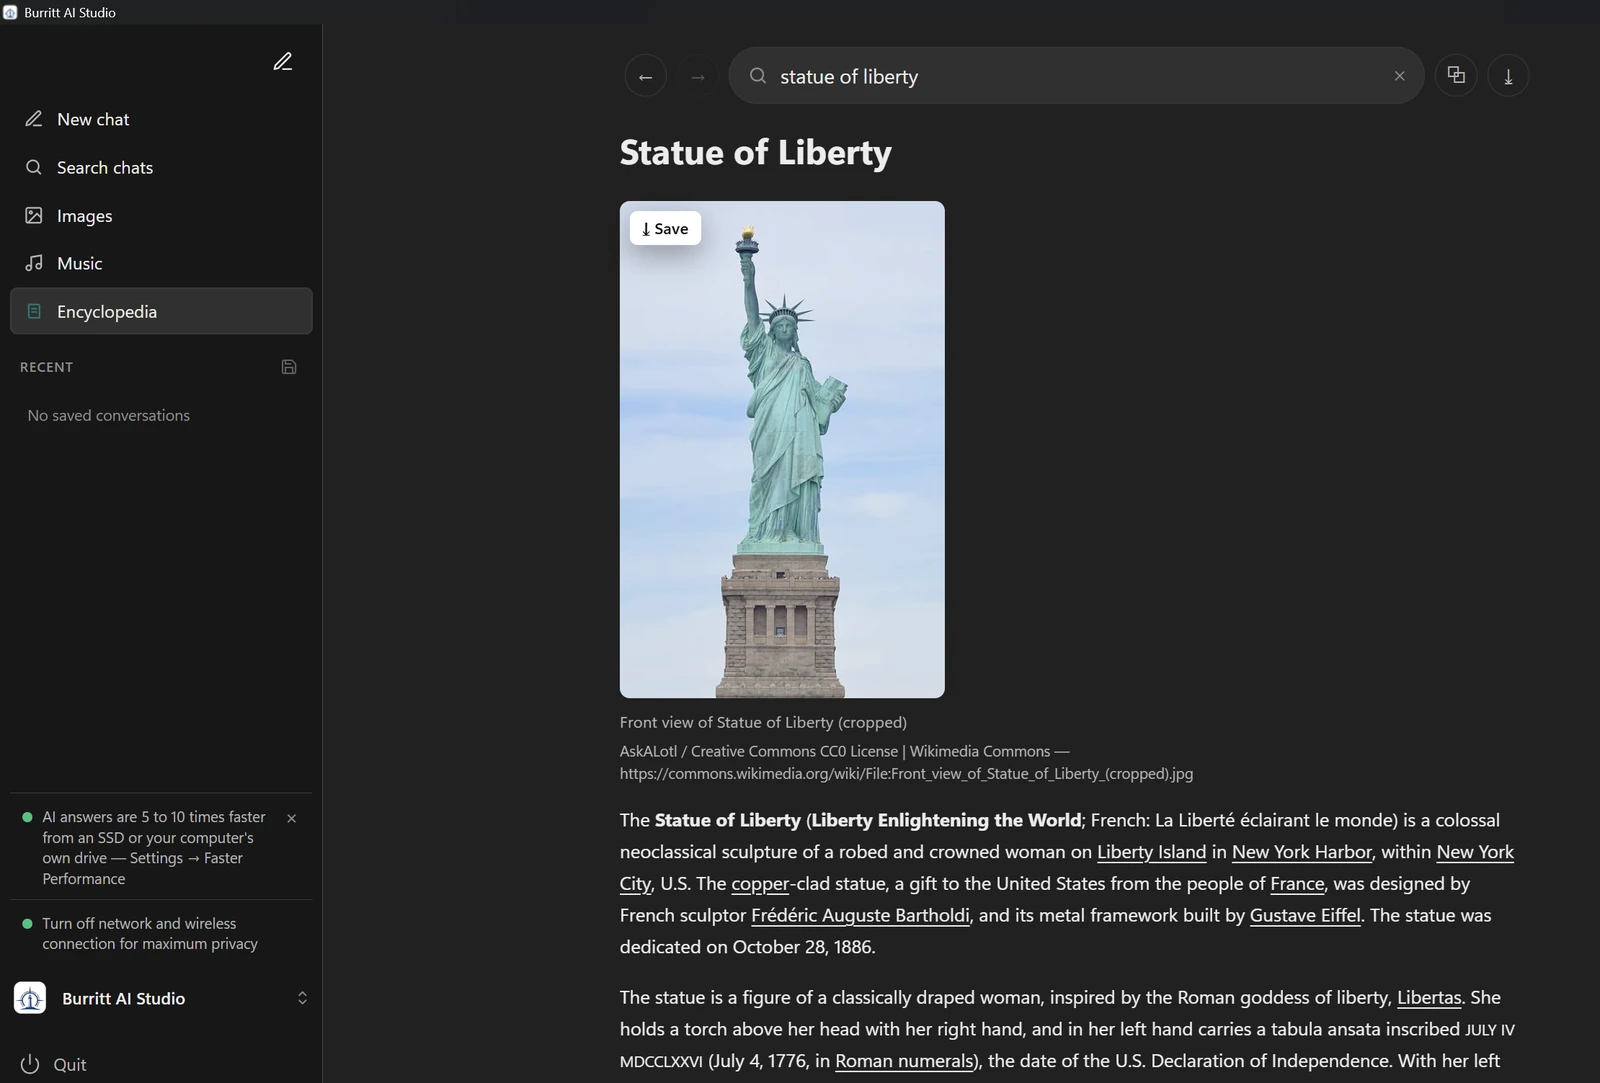
Task: Clear the statue of liberty search text
Action: (1399, 76)
